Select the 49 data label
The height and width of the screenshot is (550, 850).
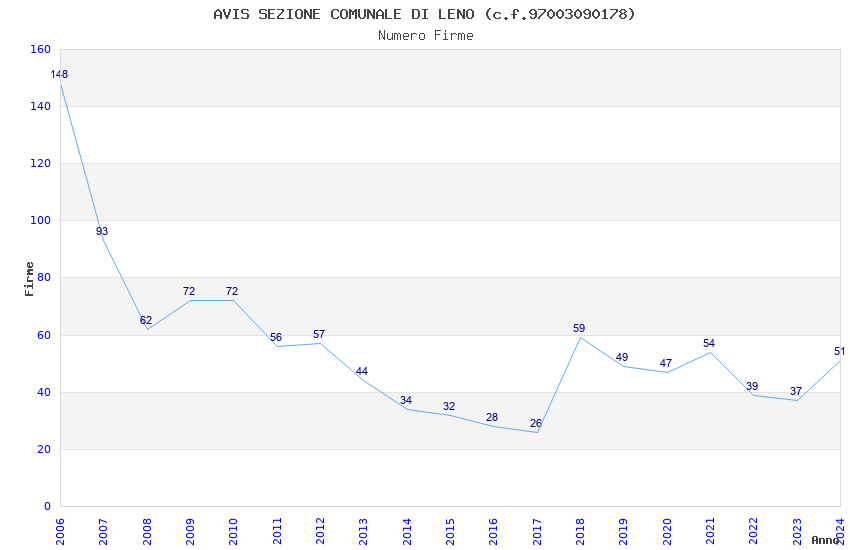[622, 358]
